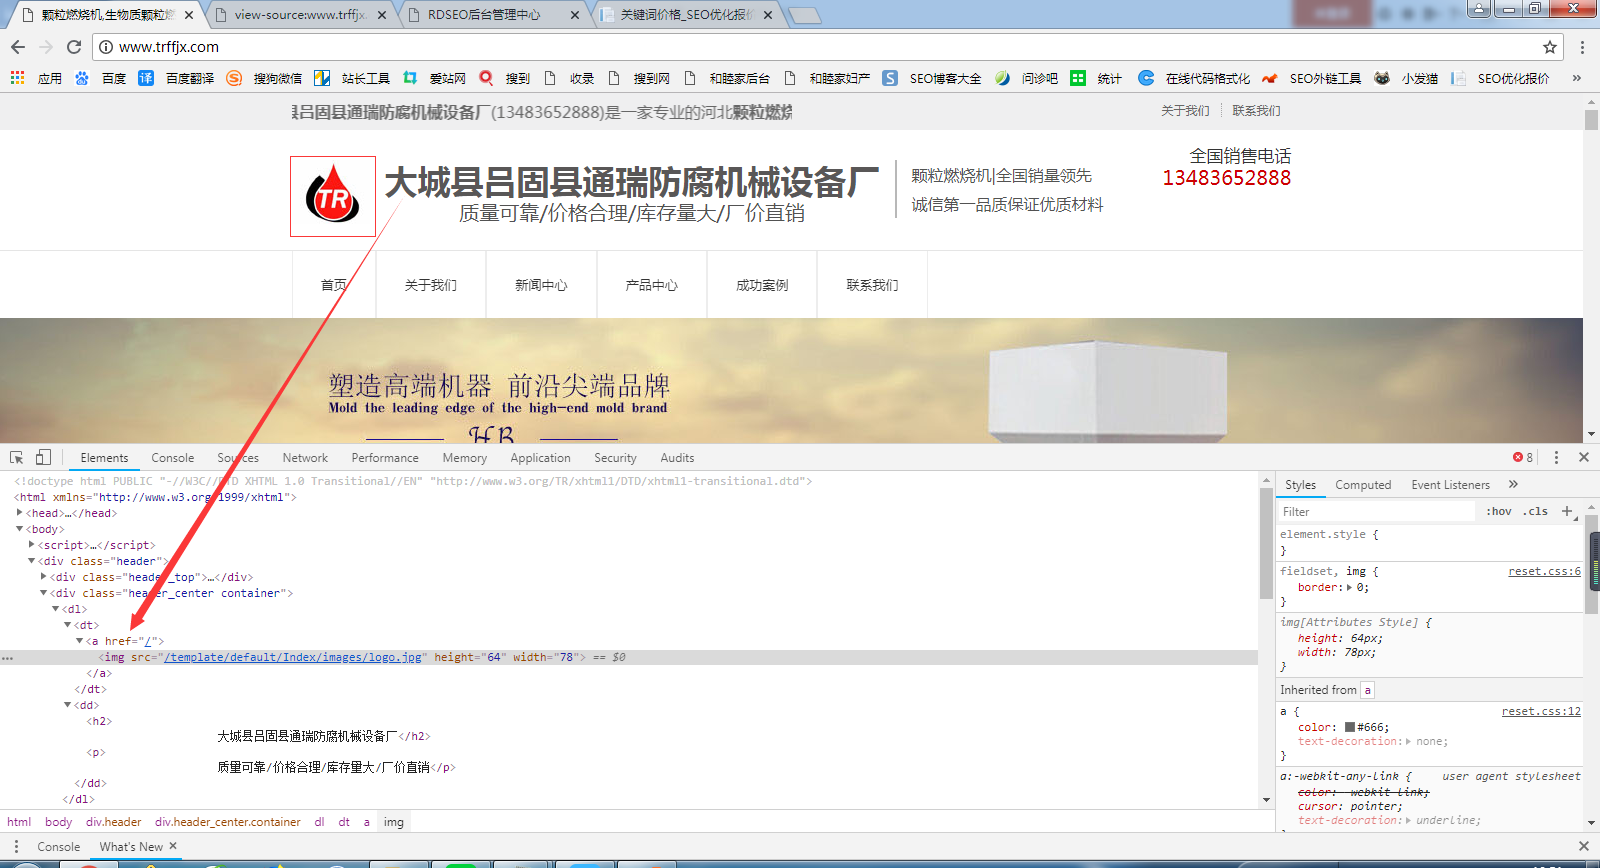Expand the head element in DOM tree
Image resolution: width=1600 pixels, height=868 pixels.
(x=20, y=513)
